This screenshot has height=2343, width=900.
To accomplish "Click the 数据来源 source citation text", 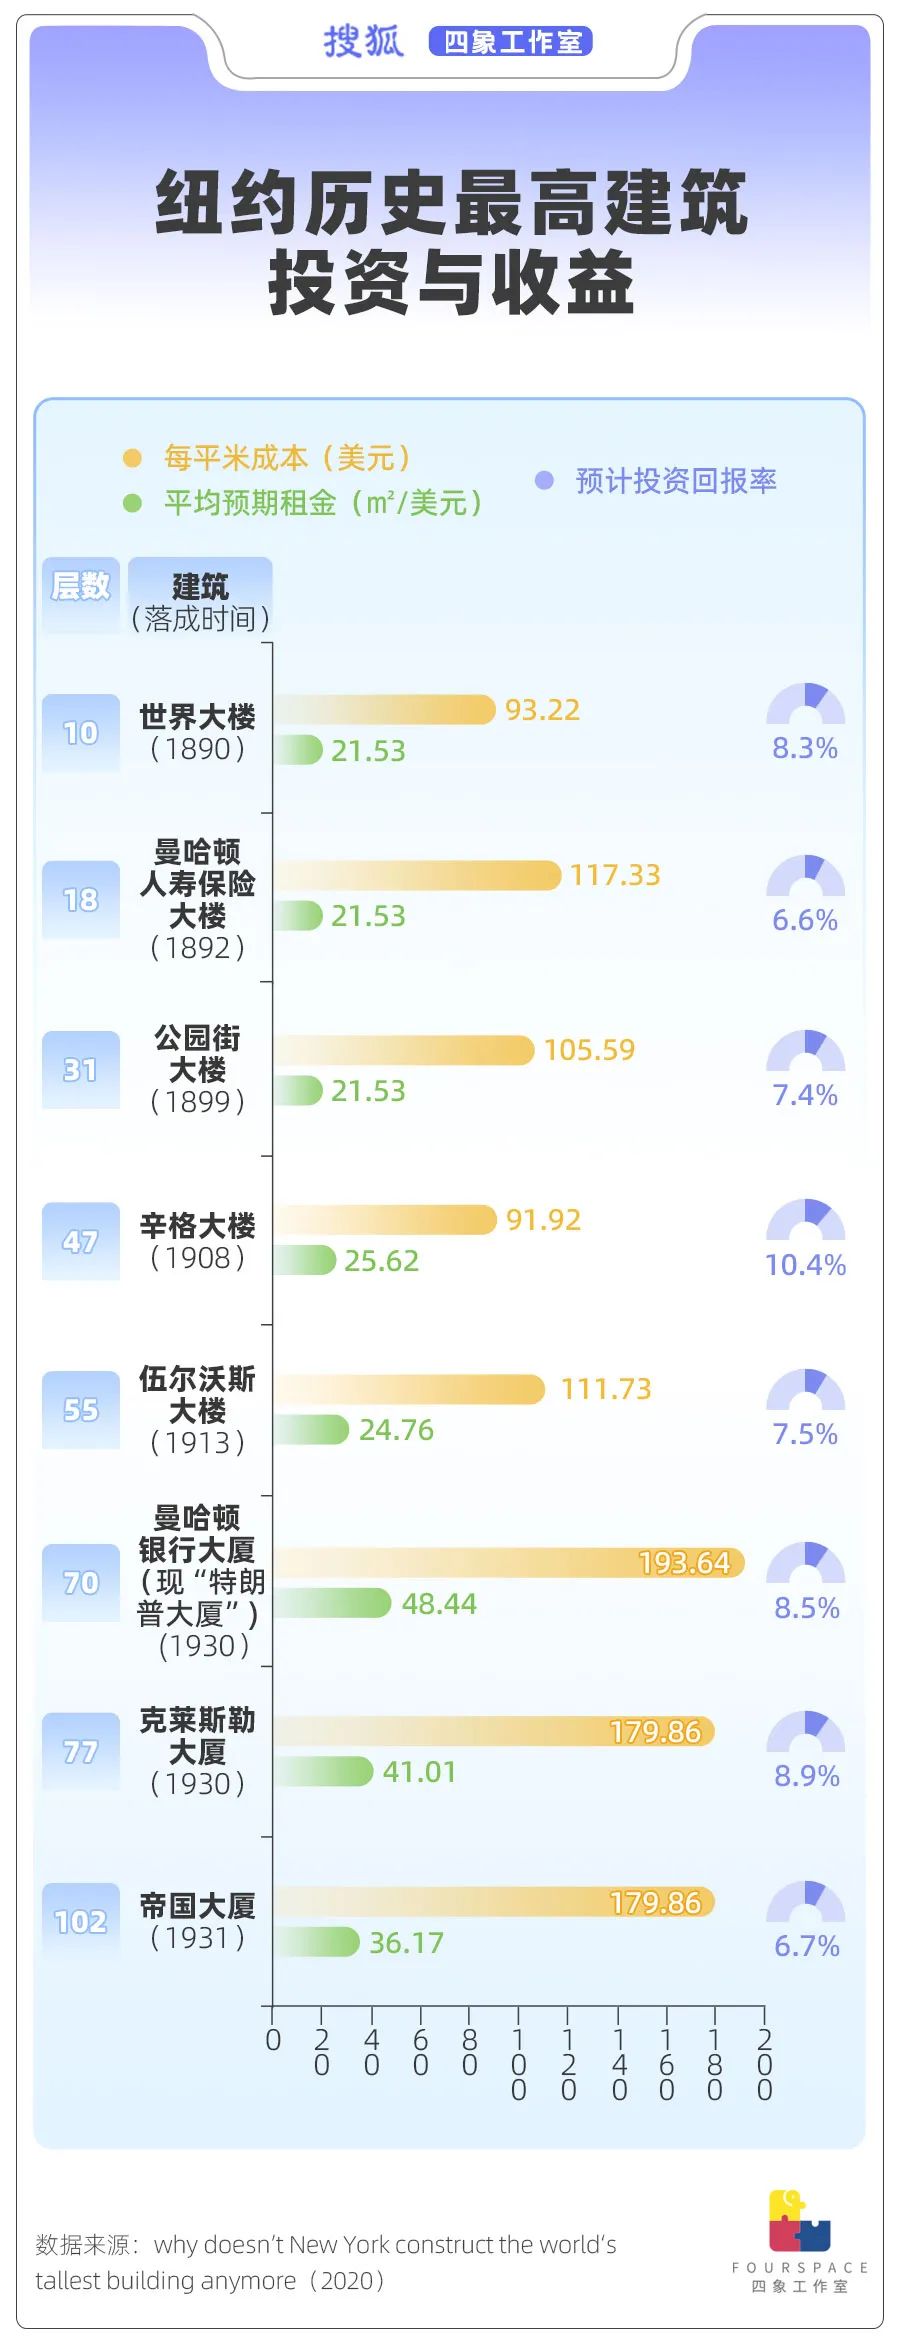I will tap(325, 2262).
